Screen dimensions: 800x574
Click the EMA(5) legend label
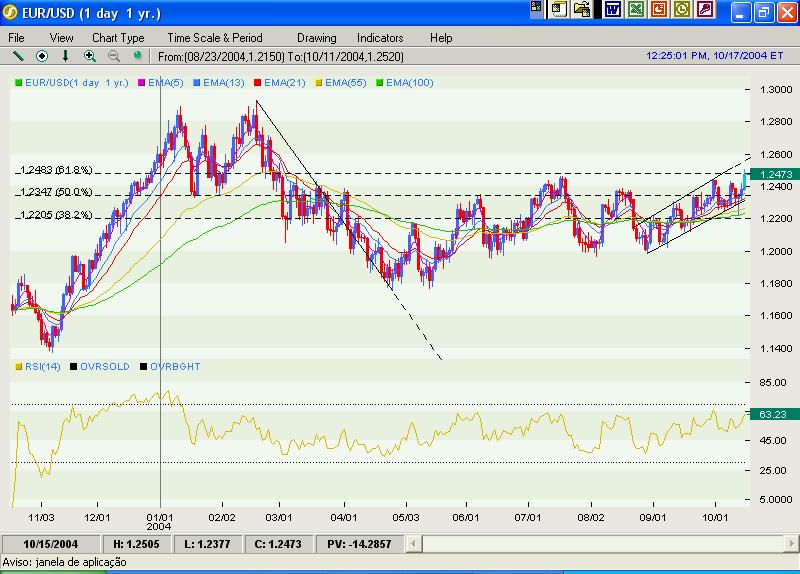click(x=164, y=82)
